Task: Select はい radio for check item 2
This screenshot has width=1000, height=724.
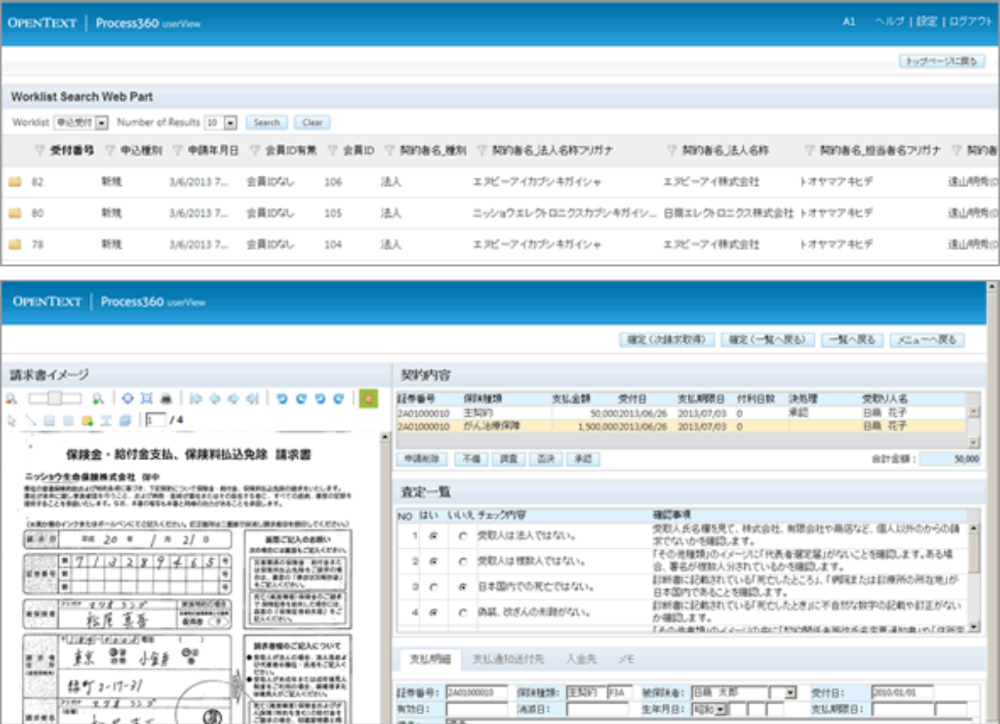Action: tap(434, 562)
